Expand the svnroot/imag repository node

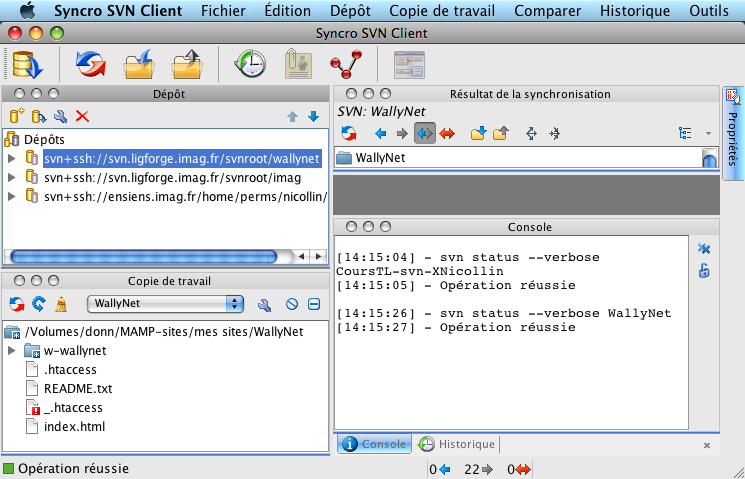12,177
